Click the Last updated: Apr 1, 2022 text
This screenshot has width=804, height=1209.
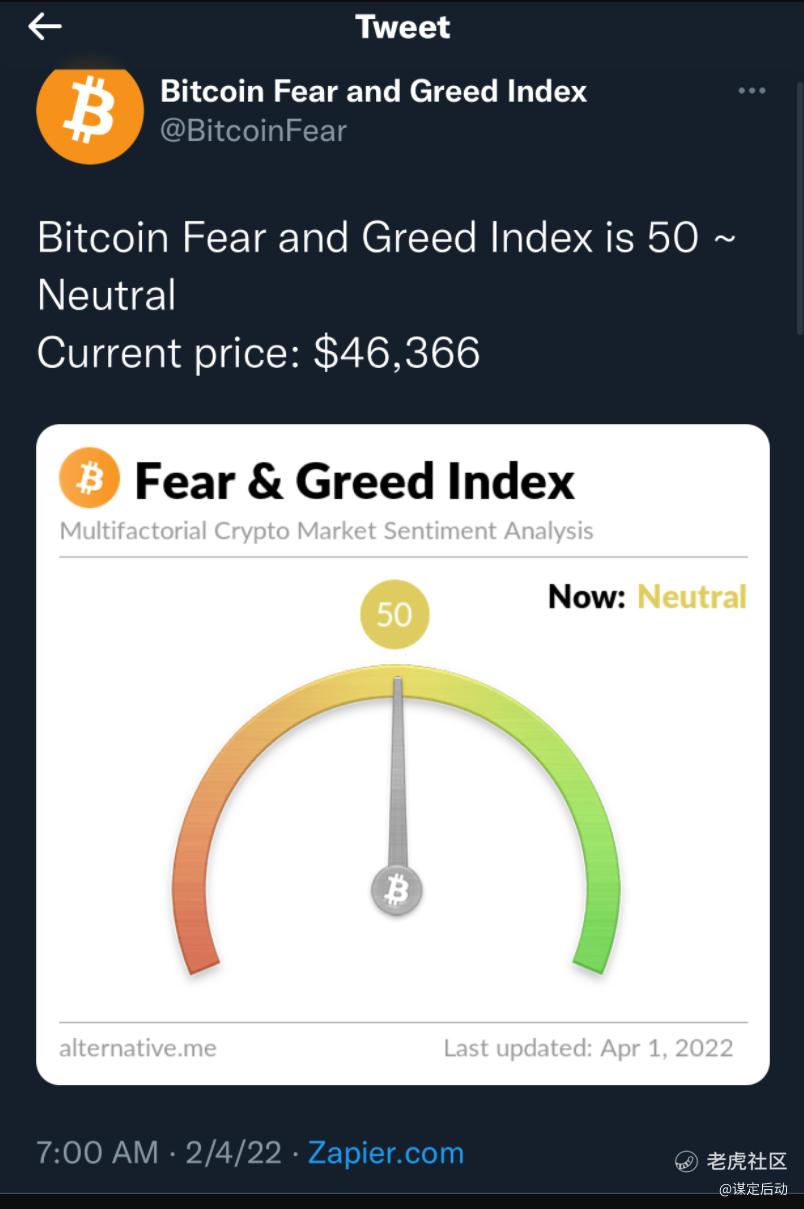tap(588, 1048)
